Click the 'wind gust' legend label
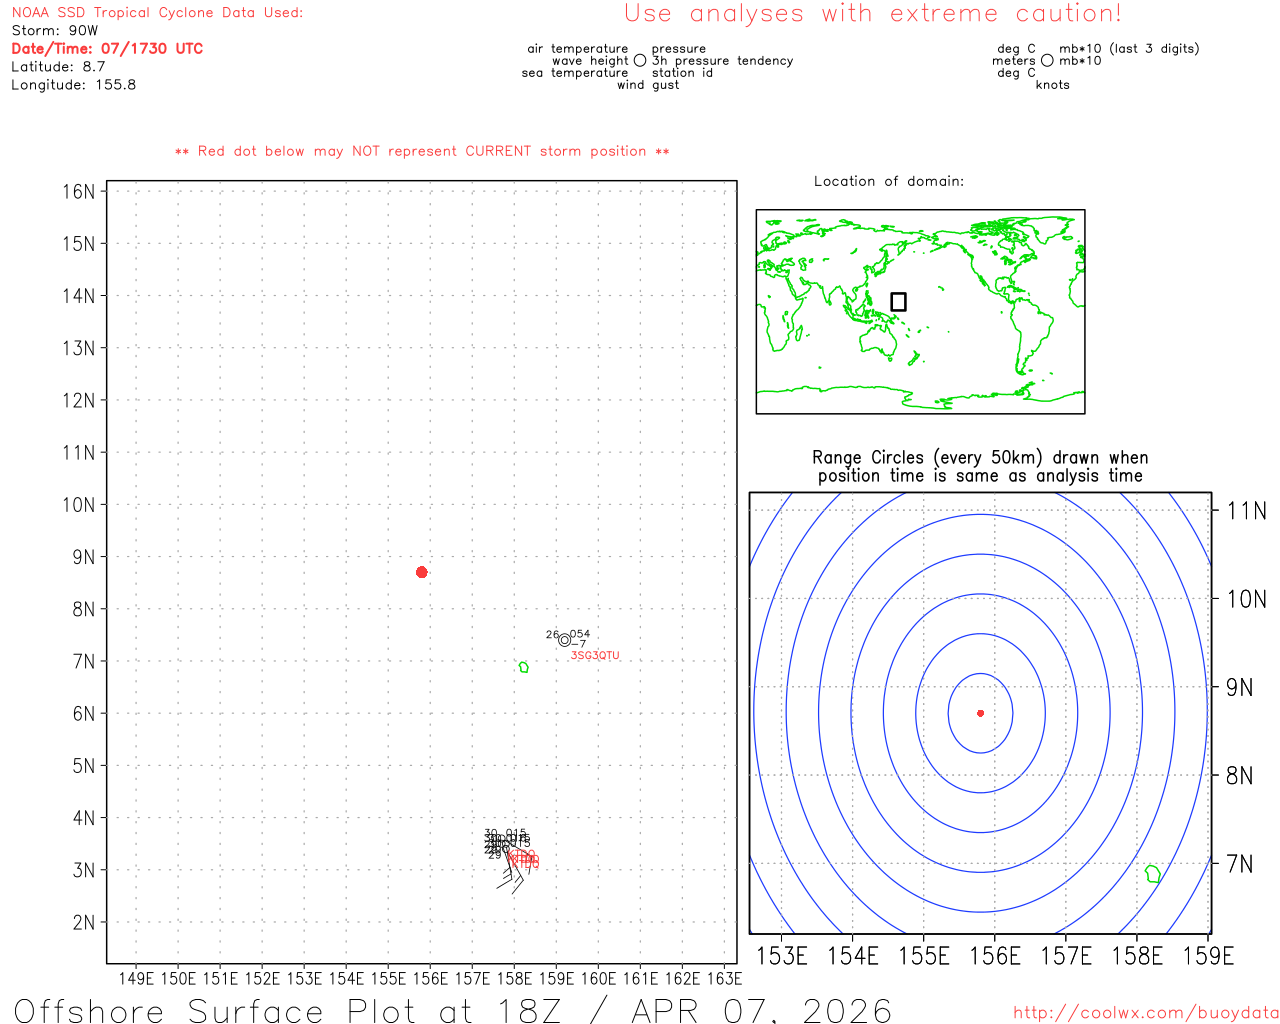 [648, 85]
